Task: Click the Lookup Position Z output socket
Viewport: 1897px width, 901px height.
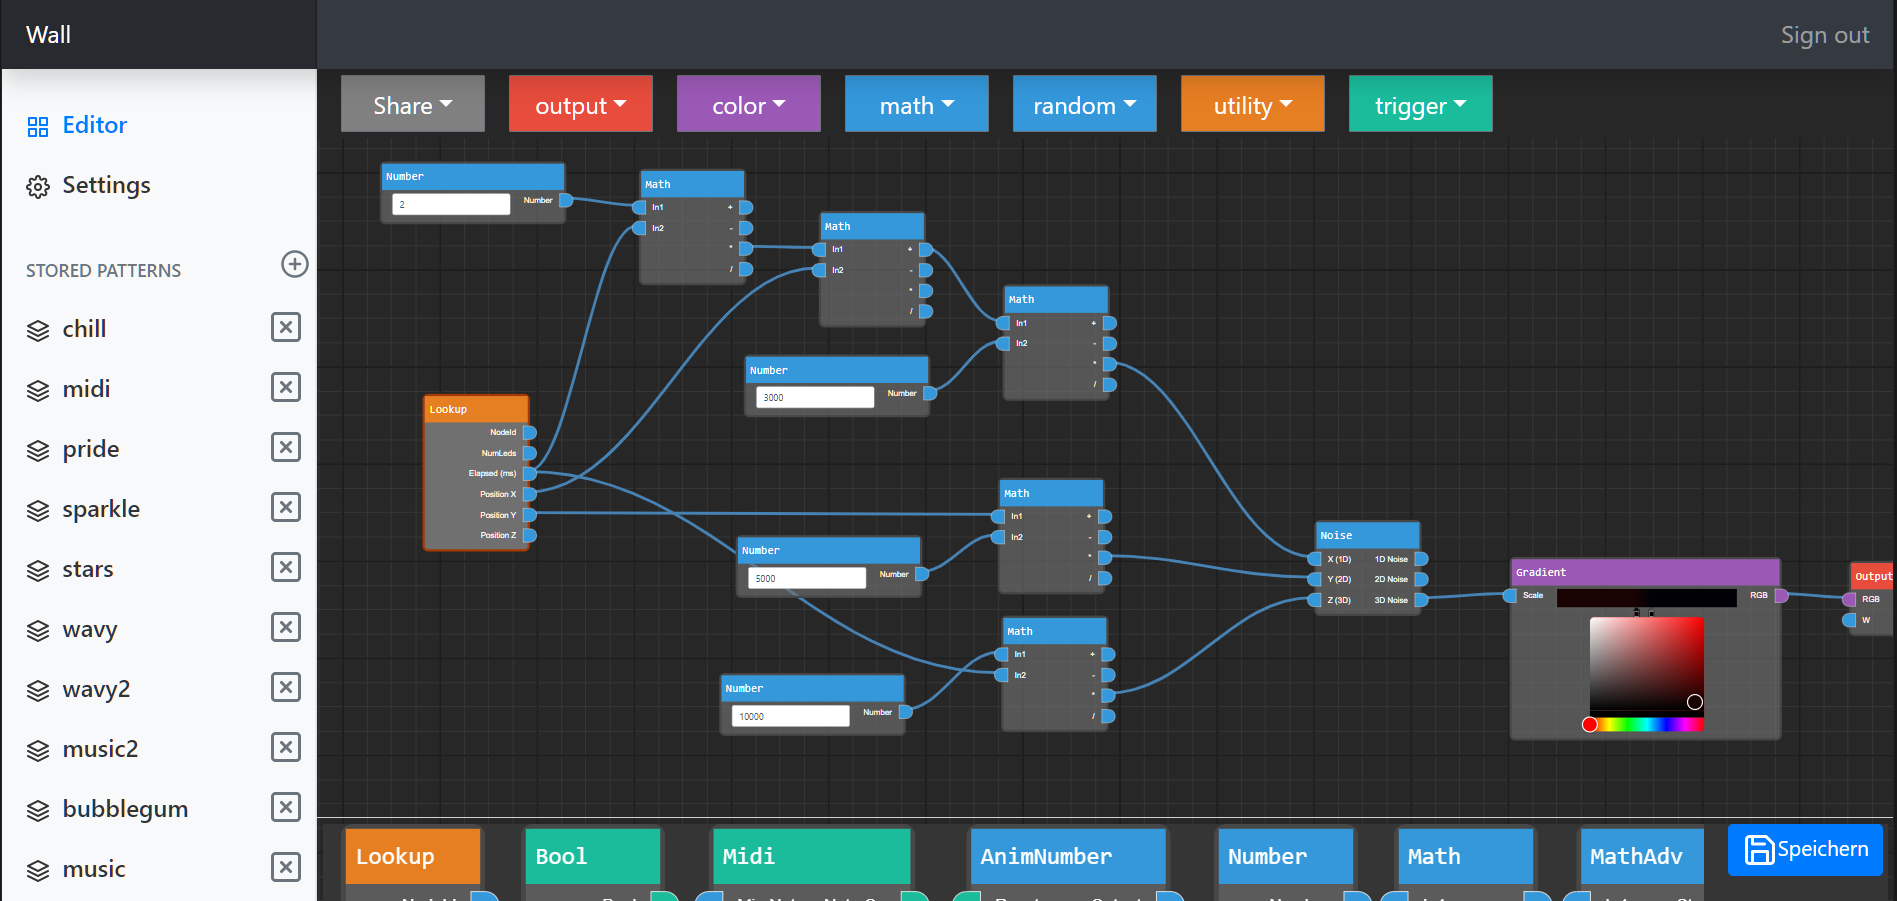Action: [530, 535]
